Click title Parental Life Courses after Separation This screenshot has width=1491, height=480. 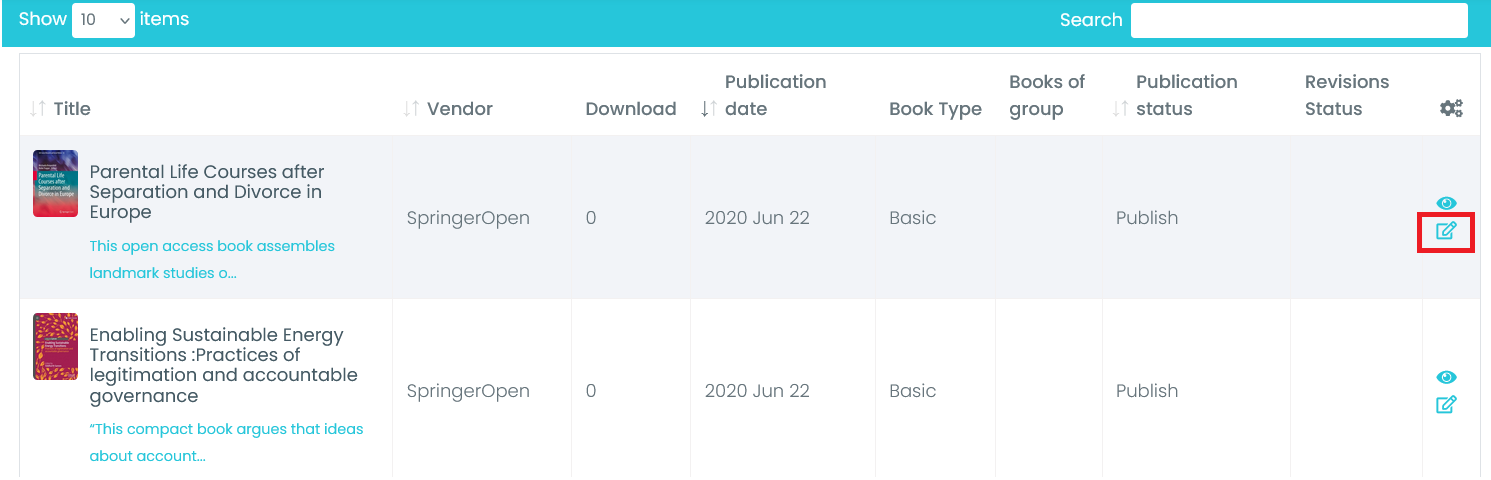207,192
